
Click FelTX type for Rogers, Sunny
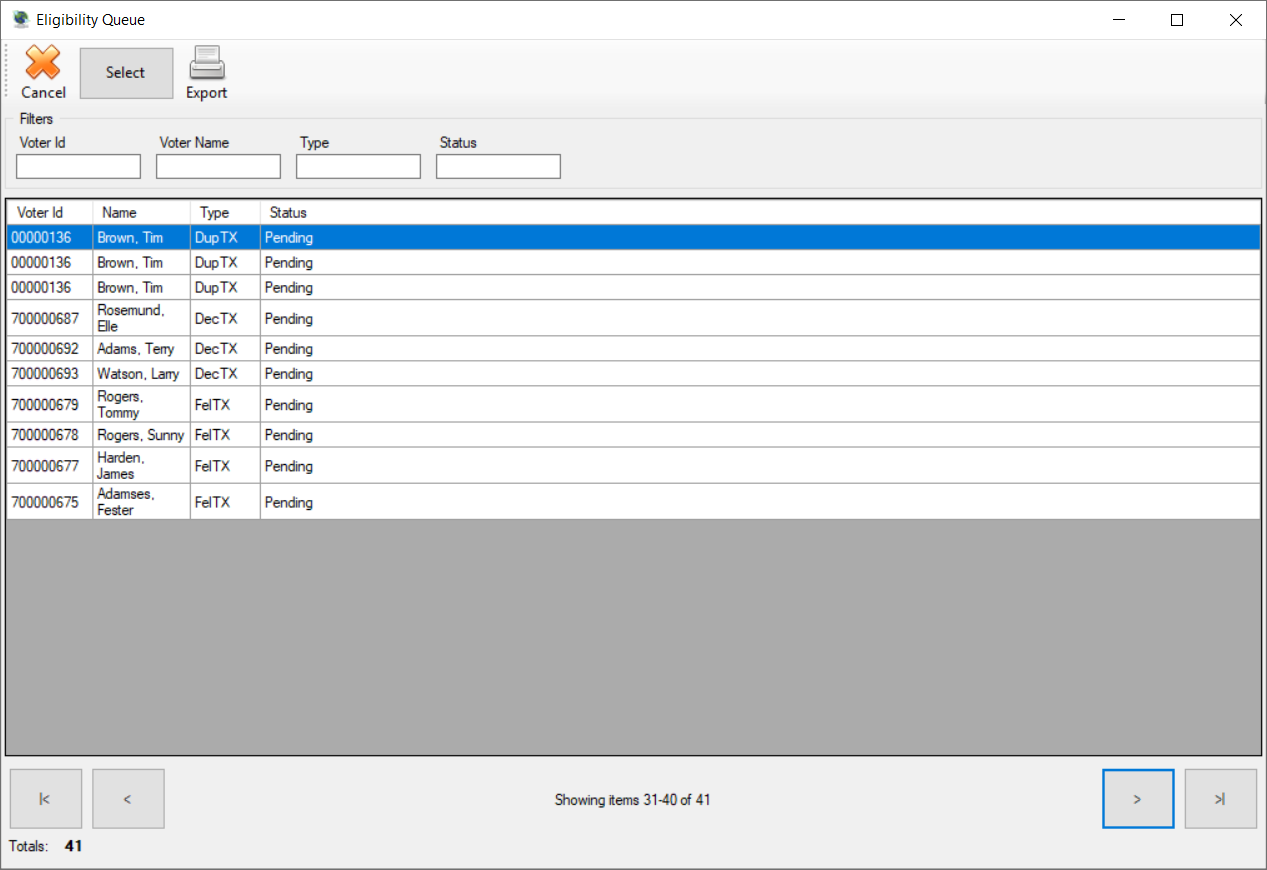coord(226,435)
